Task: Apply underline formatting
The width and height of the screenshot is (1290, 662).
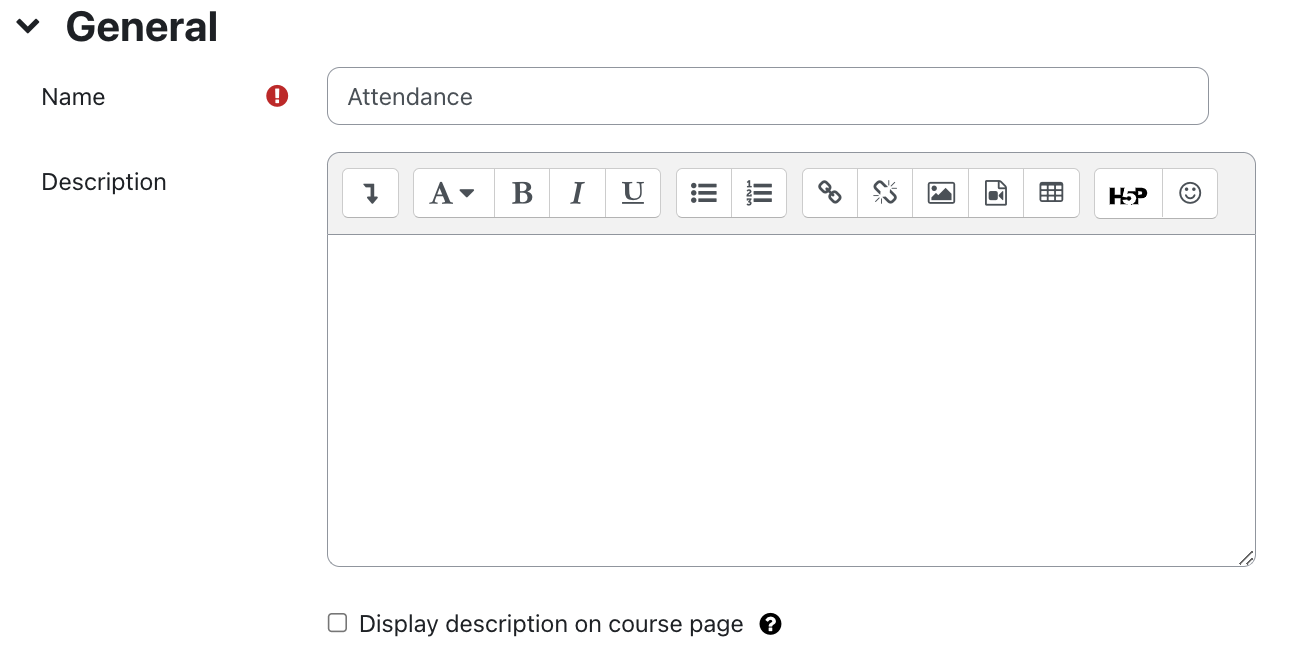Action: [633, 193]
